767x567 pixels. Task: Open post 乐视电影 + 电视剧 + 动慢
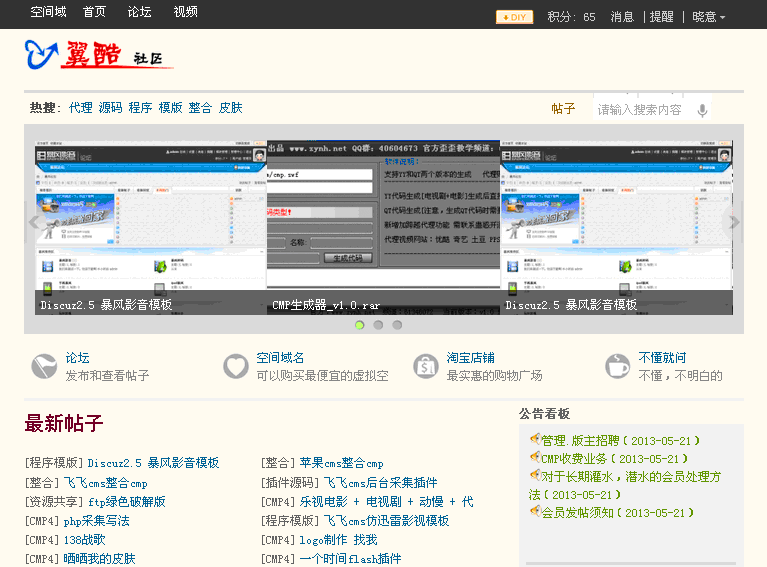coord(386,502)
